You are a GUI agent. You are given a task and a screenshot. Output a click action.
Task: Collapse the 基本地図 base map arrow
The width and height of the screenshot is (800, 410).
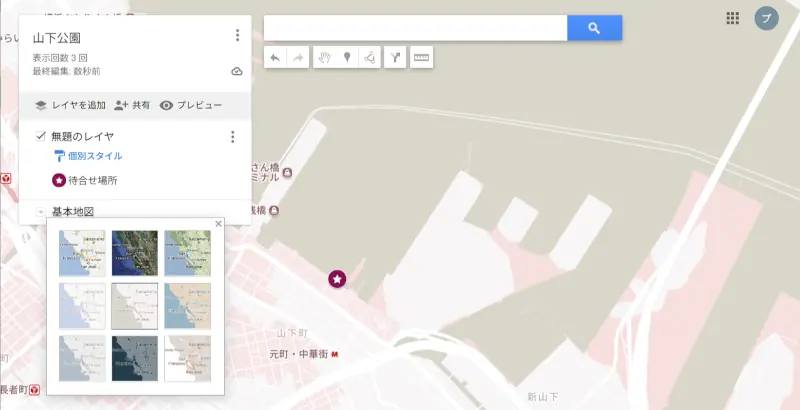41,212
